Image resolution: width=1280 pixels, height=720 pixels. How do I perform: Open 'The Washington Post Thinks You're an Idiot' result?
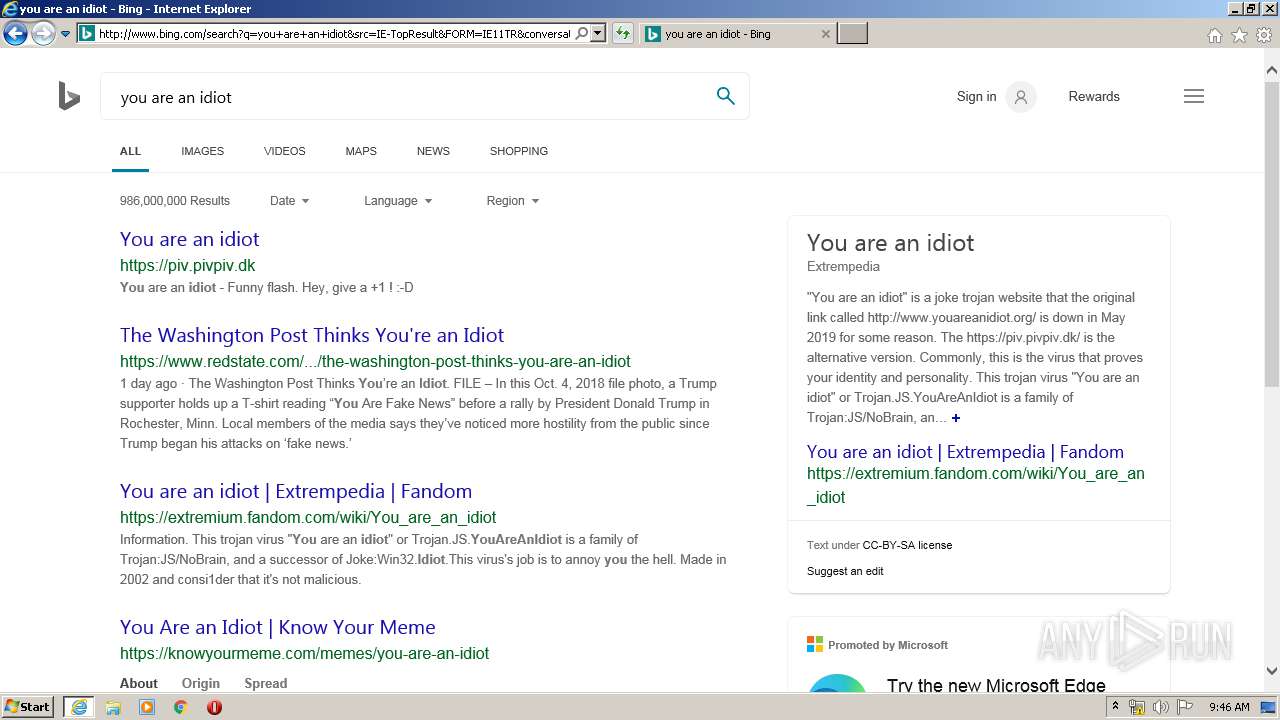(x=312, y=335)
